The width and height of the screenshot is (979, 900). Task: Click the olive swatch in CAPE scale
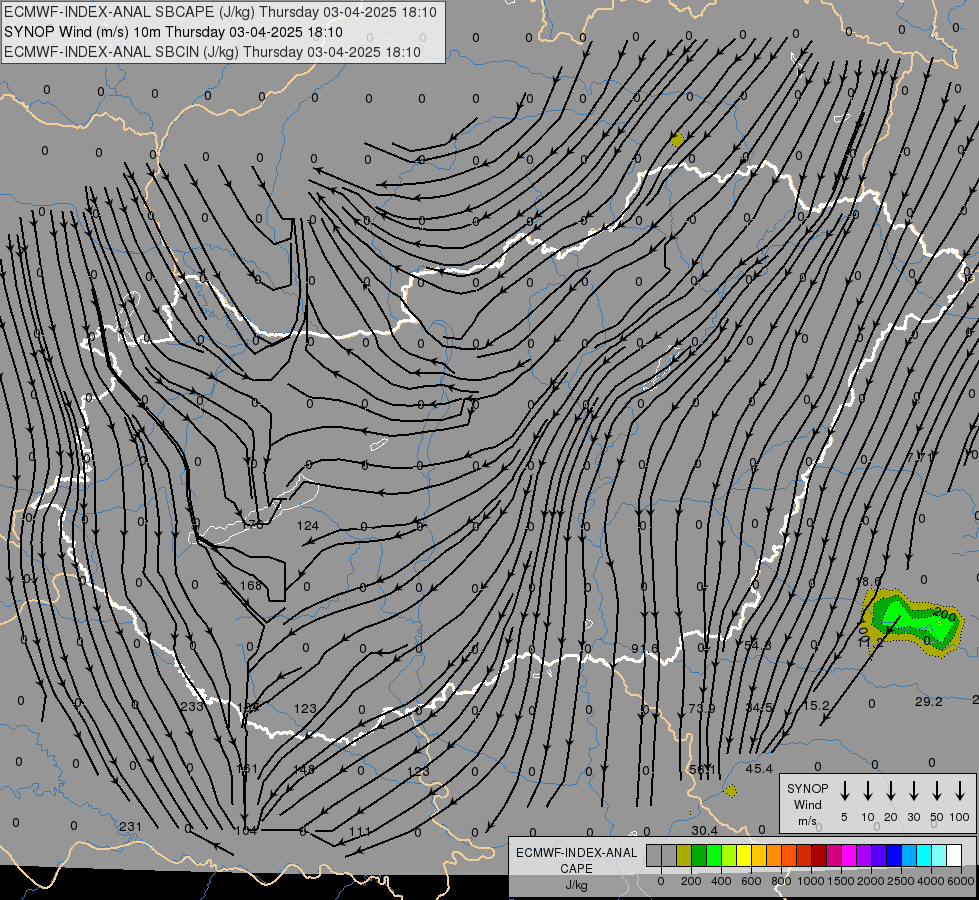(684, 856)
